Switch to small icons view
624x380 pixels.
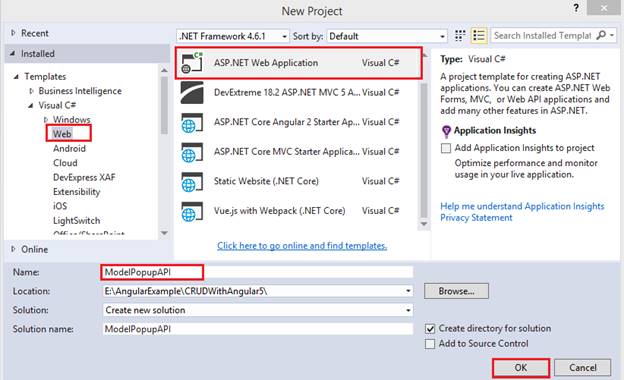(460, 36)
